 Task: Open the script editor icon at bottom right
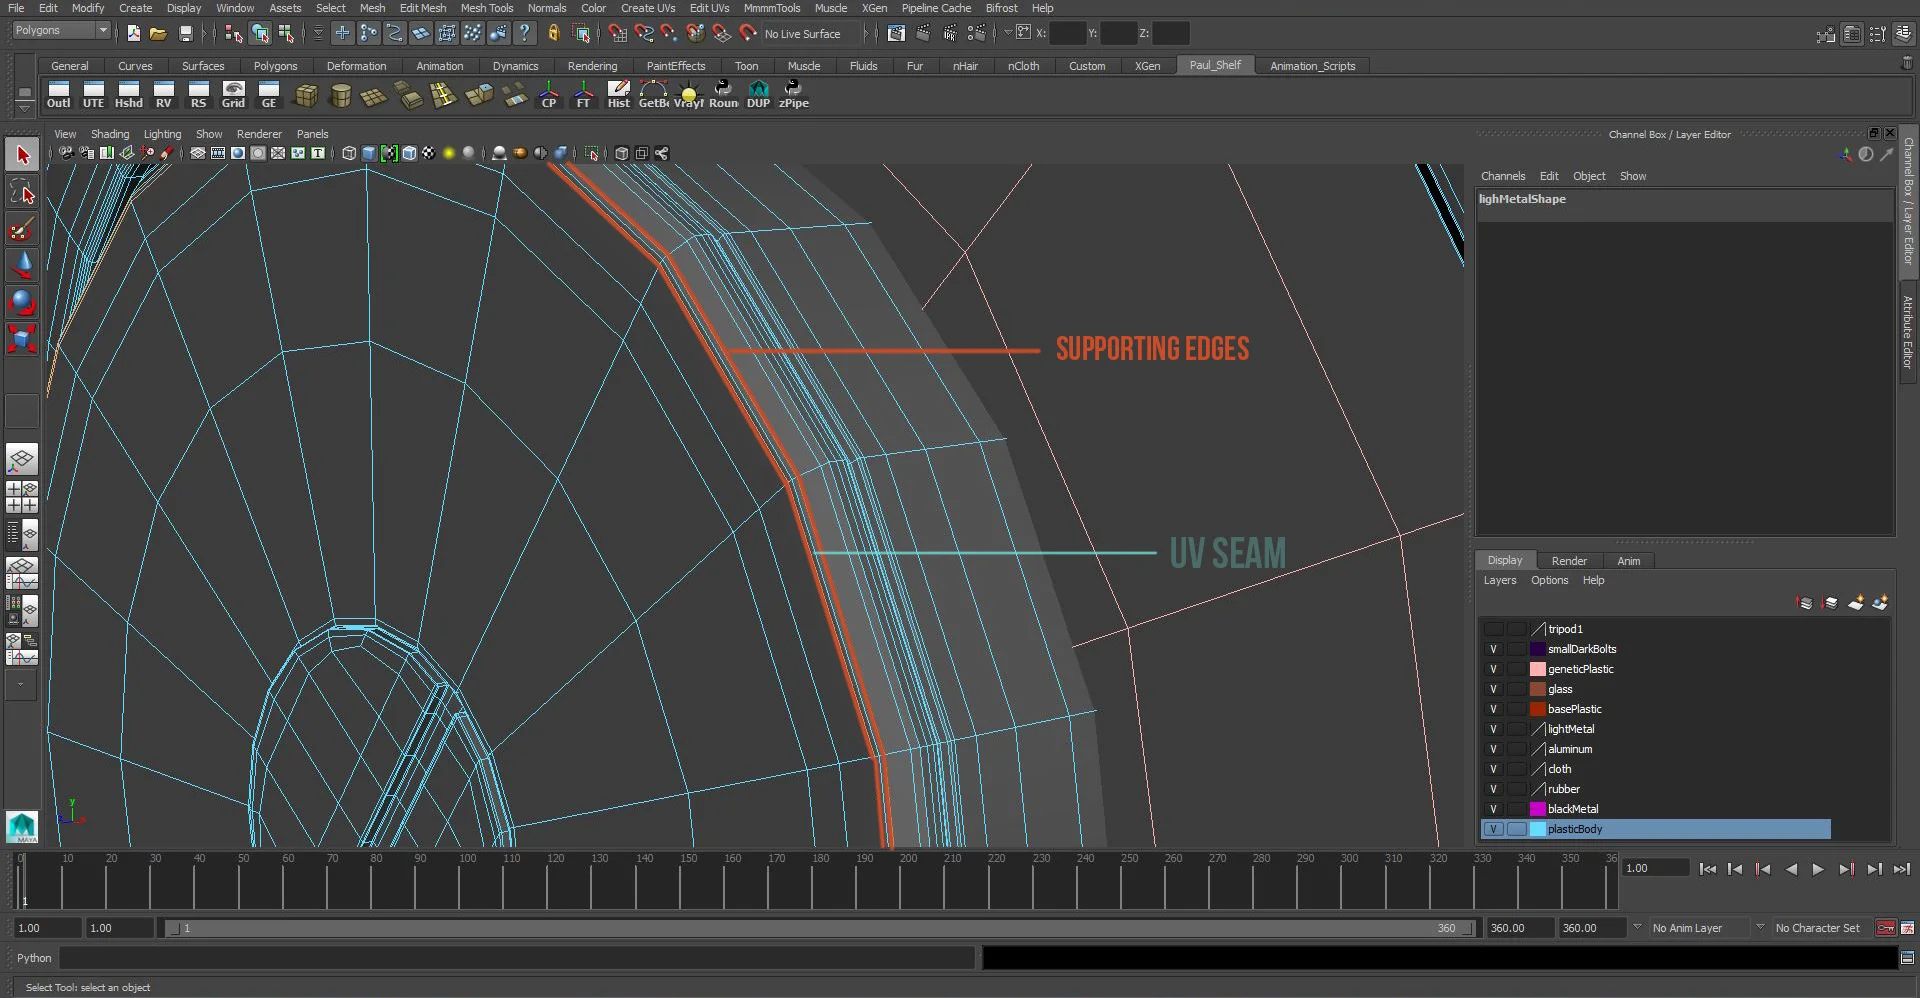(1907, 958)
